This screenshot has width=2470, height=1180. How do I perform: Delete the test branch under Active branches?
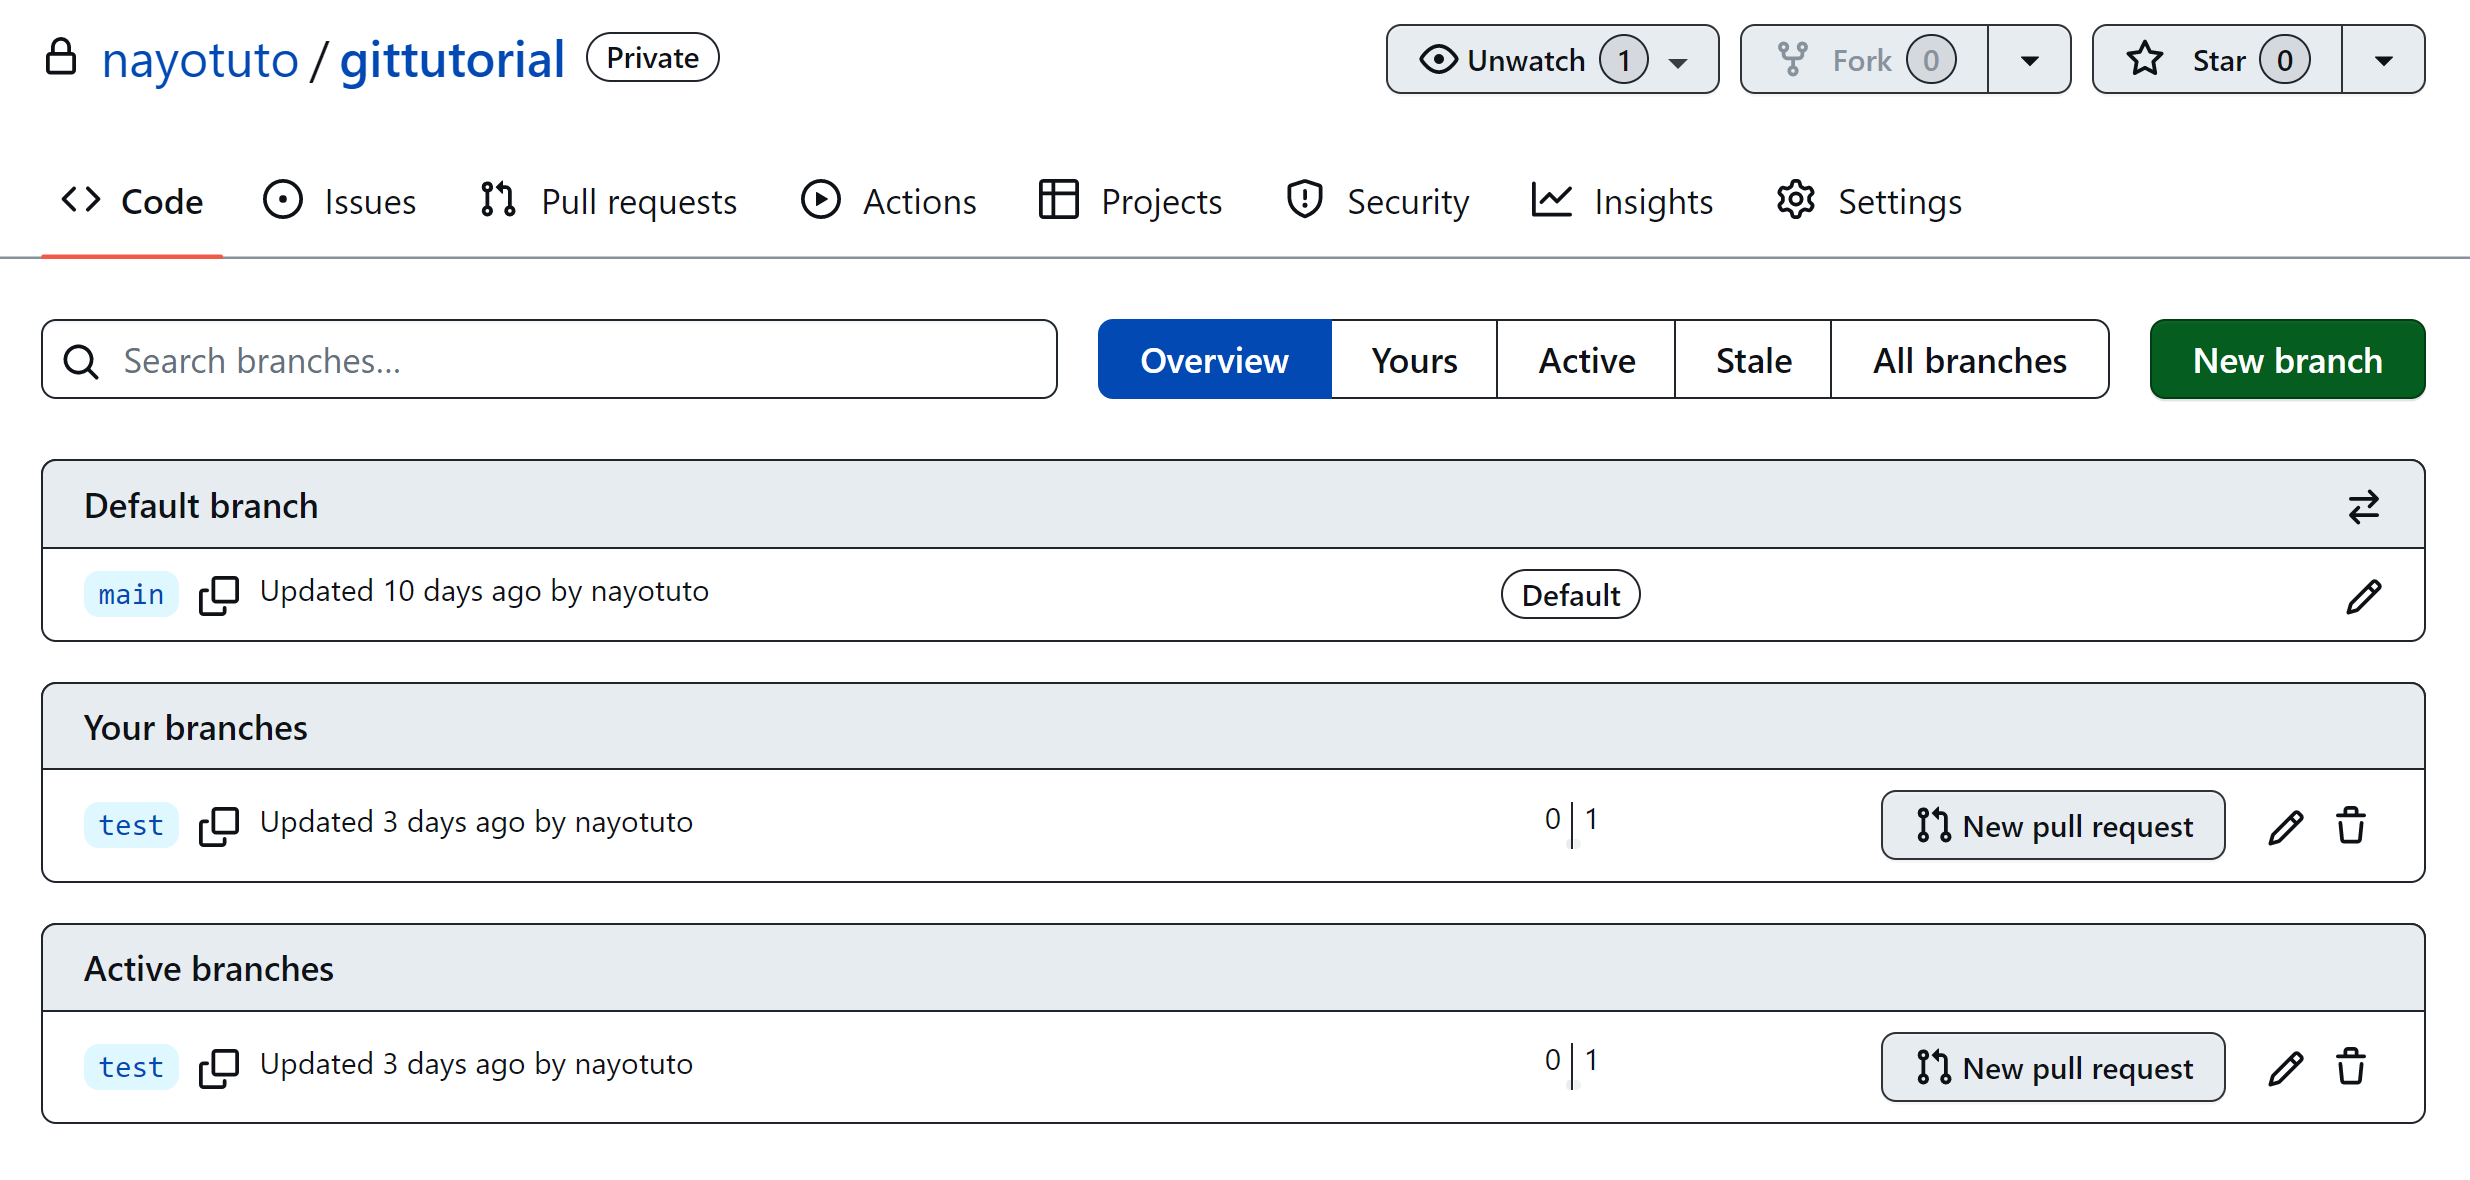click(x=2350, y=1068)
